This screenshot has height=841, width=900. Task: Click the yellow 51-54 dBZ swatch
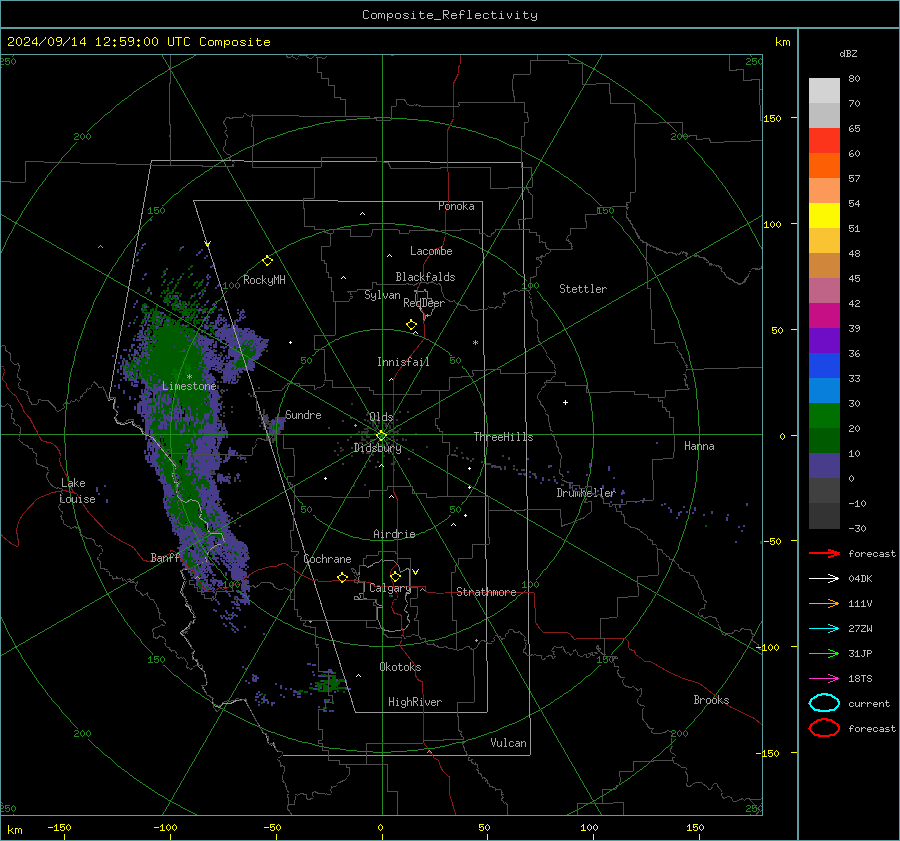click(824, 216)
